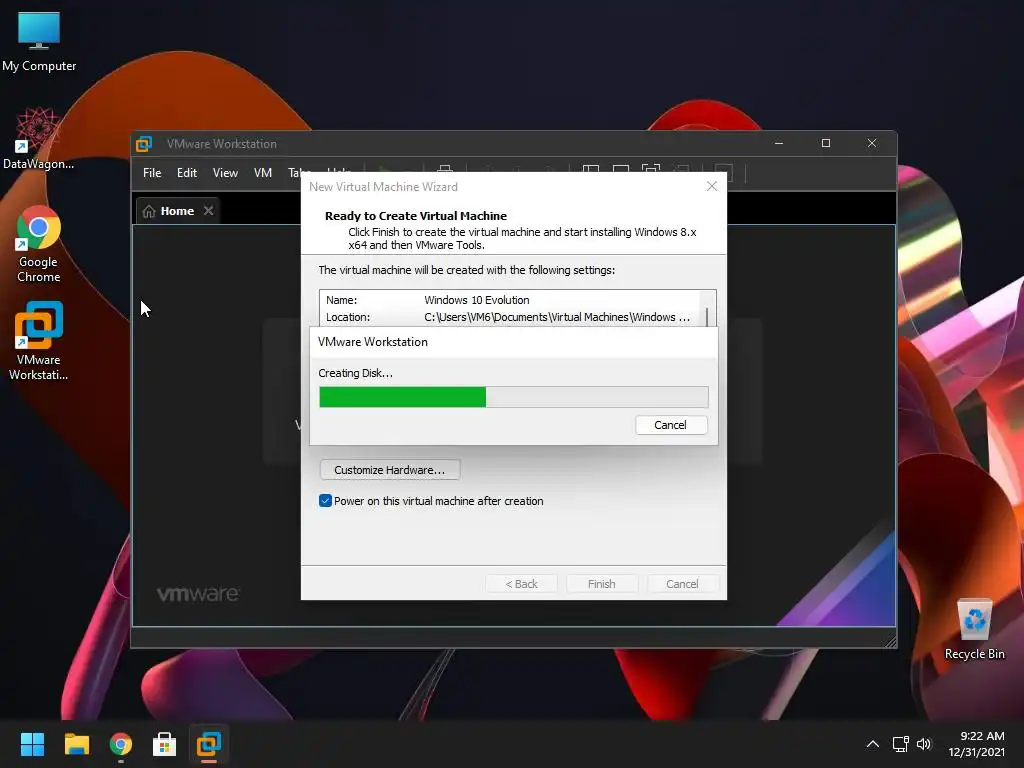Open File Explorer from the taskbar
The image size is (1024, 768).
tap(76, 744)
